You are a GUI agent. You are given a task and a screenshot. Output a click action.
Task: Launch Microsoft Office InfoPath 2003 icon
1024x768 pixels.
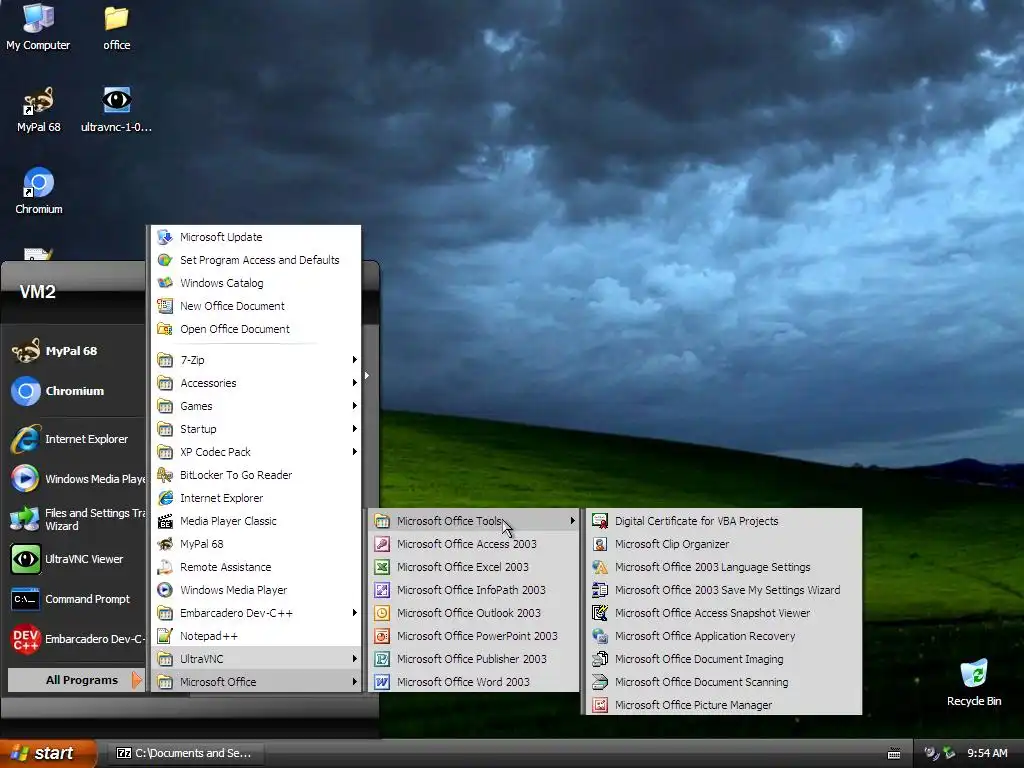click(x=382, y=590)
